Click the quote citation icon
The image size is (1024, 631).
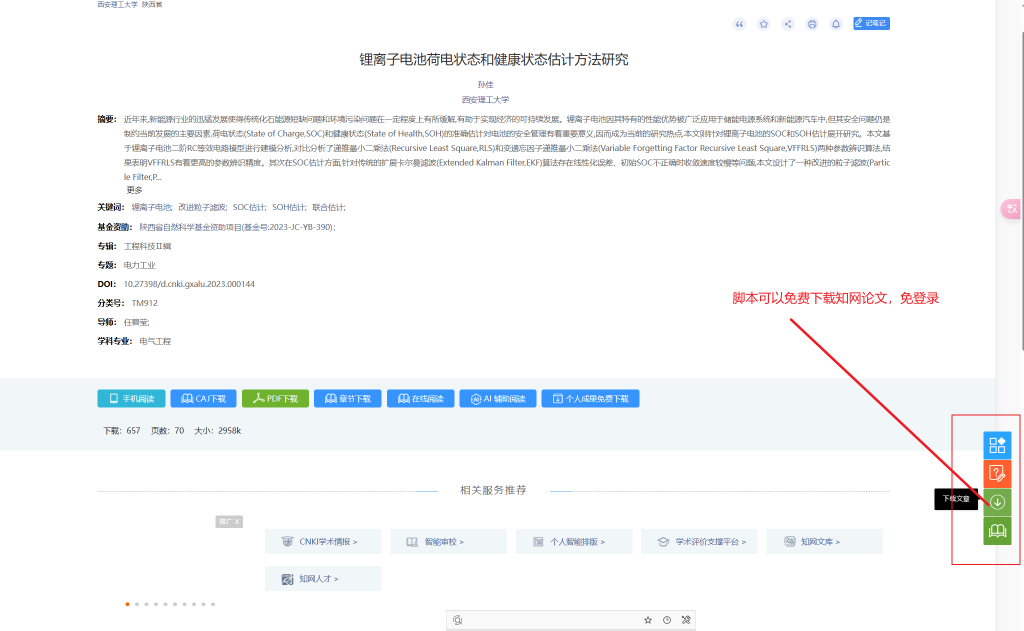pos(740,24)
